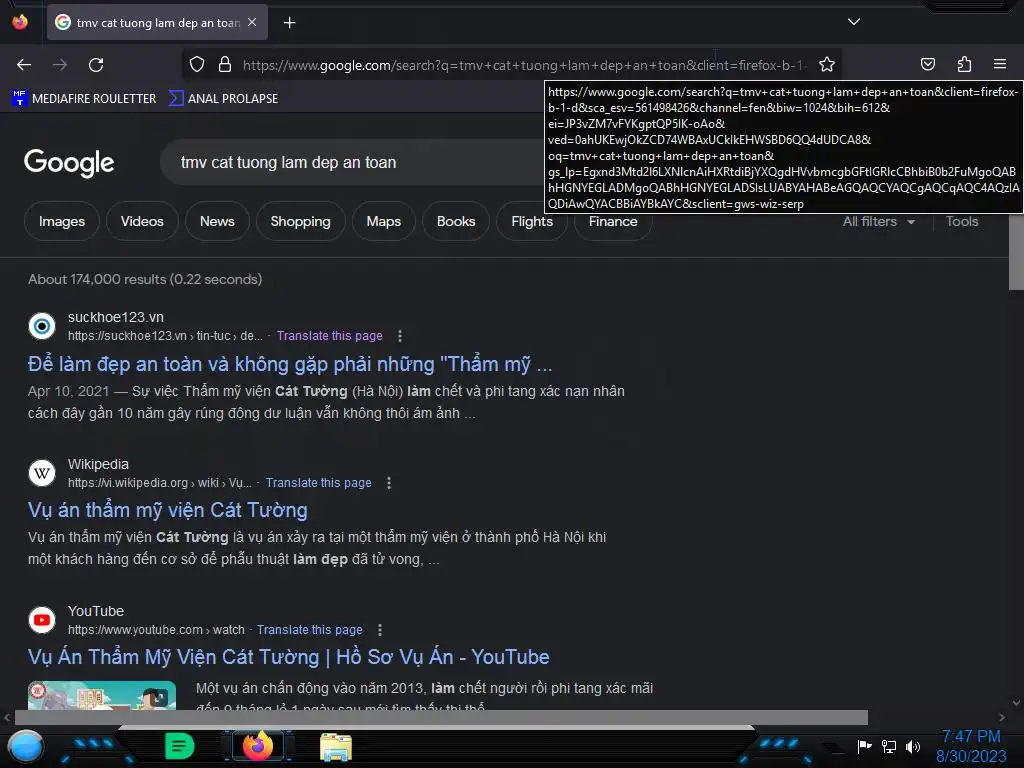Open the search Tools button
The width and height of the screenshot is (1024, 768).
(961, 221)
